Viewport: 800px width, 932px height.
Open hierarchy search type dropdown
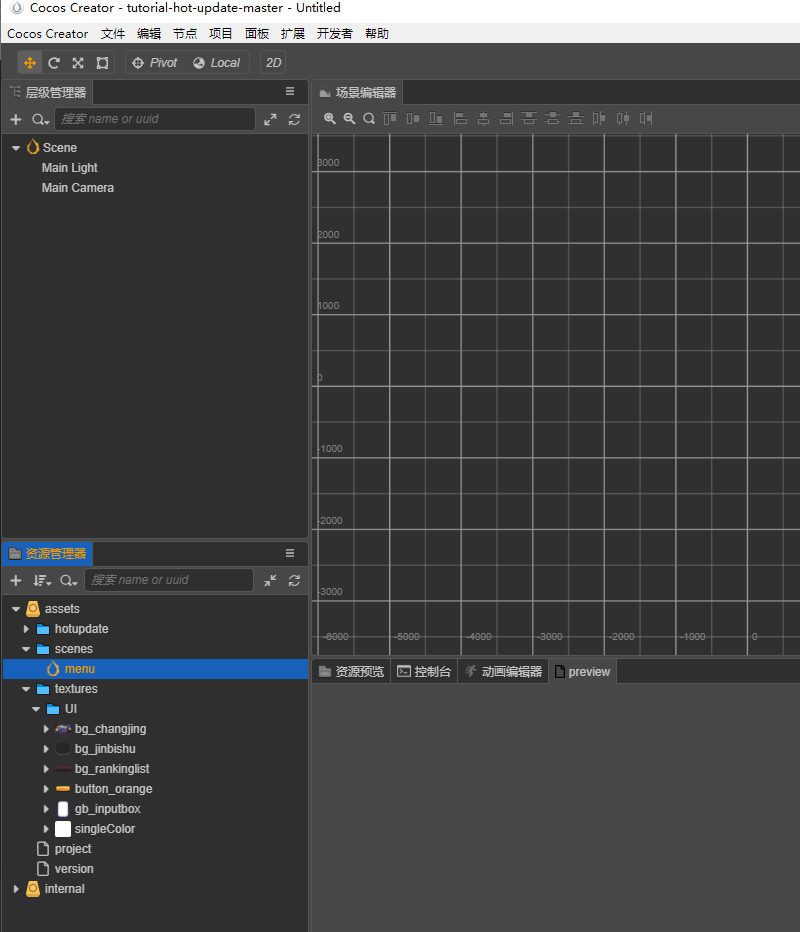click(40, 119)
